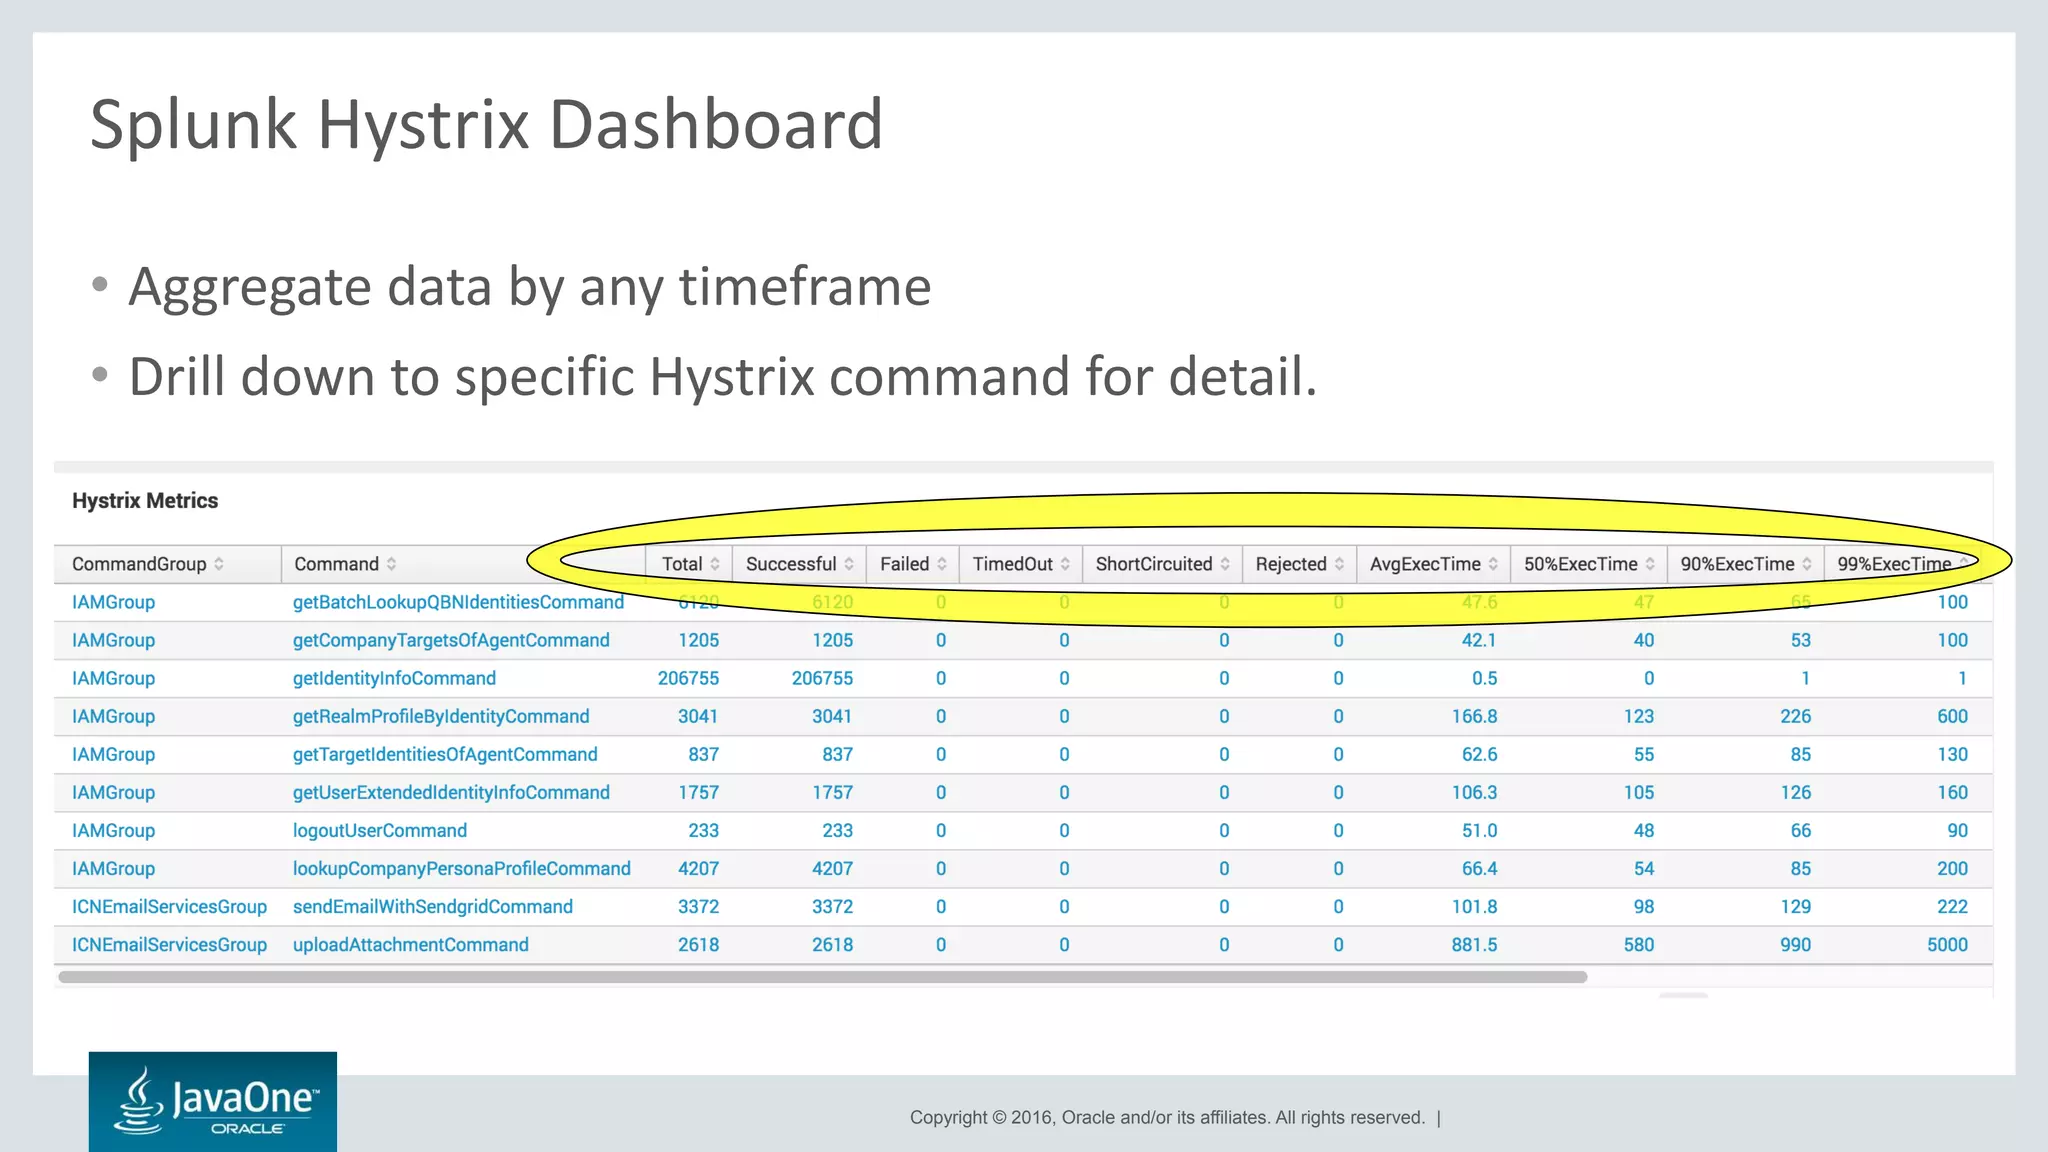Click 99%ExecTime value 222
The width and height of the screenshot is (2048, 1152).
tap(1952, 906)
